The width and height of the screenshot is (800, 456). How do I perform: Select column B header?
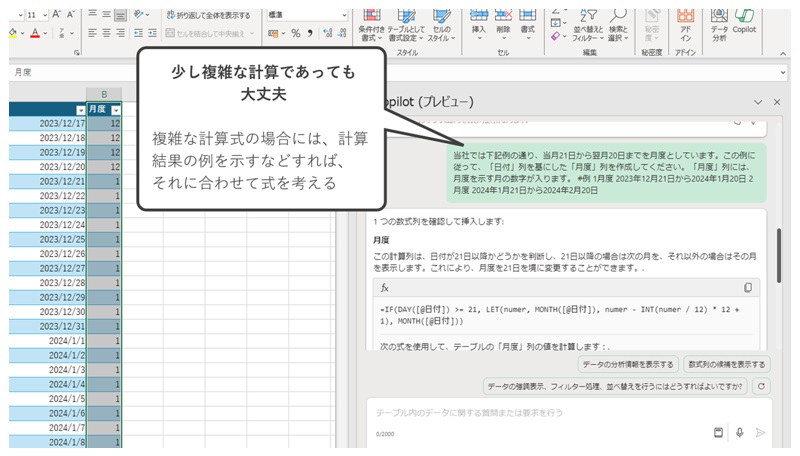(104, 94)
